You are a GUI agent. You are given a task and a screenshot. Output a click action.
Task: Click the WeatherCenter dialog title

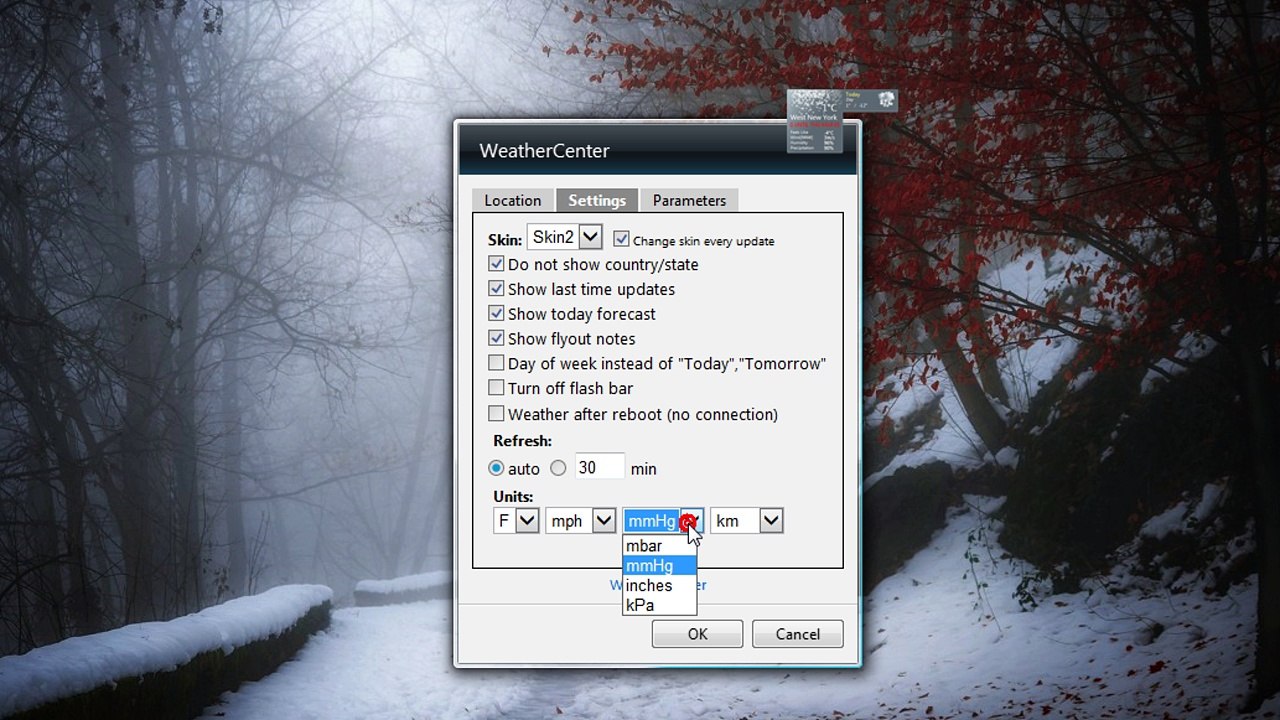pyautogui.click(x=544, y=150)
